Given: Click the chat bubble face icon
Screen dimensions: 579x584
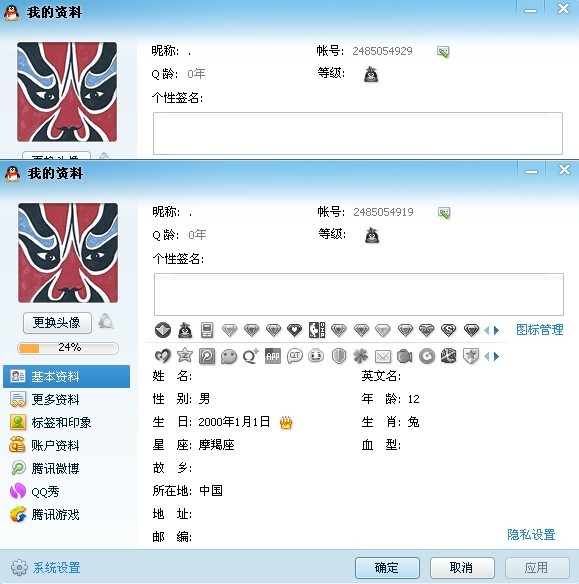Looking at the screenshot, I should click(229, 356).
